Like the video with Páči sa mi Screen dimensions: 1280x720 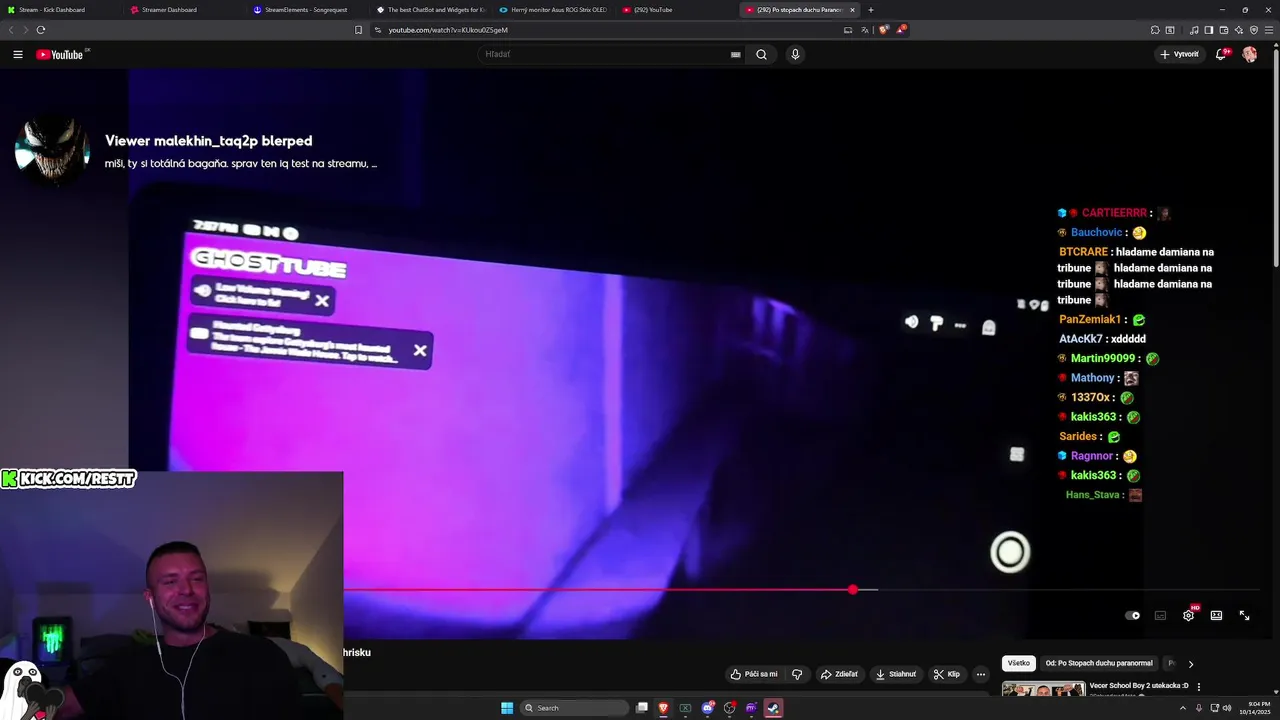[x=753, y=674]
